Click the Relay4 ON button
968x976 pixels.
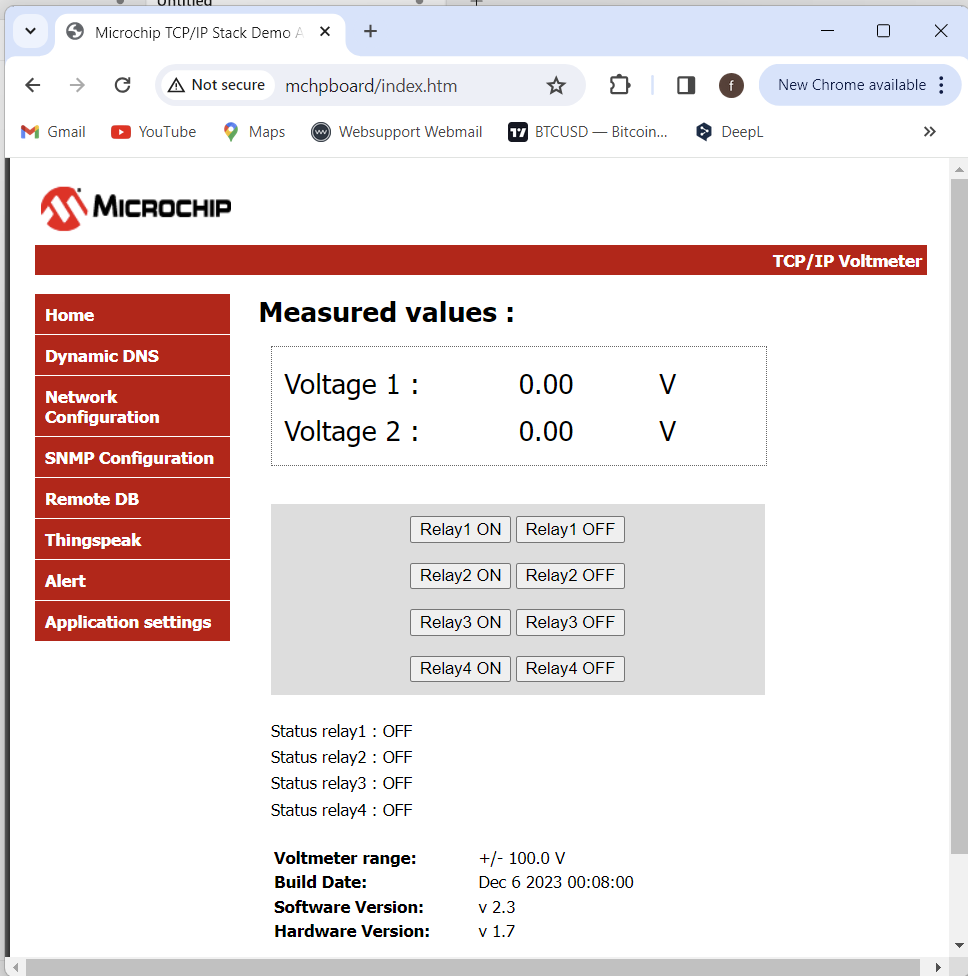click(x=460, y=669)
